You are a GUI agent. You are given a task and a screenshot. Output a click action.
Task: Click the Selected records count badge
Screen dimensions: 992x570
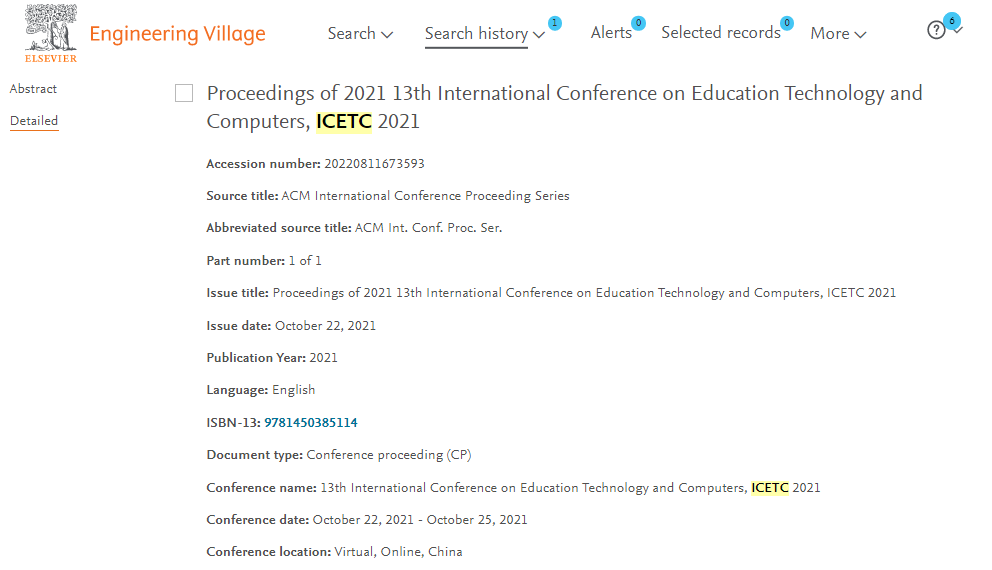coord(786,23)
